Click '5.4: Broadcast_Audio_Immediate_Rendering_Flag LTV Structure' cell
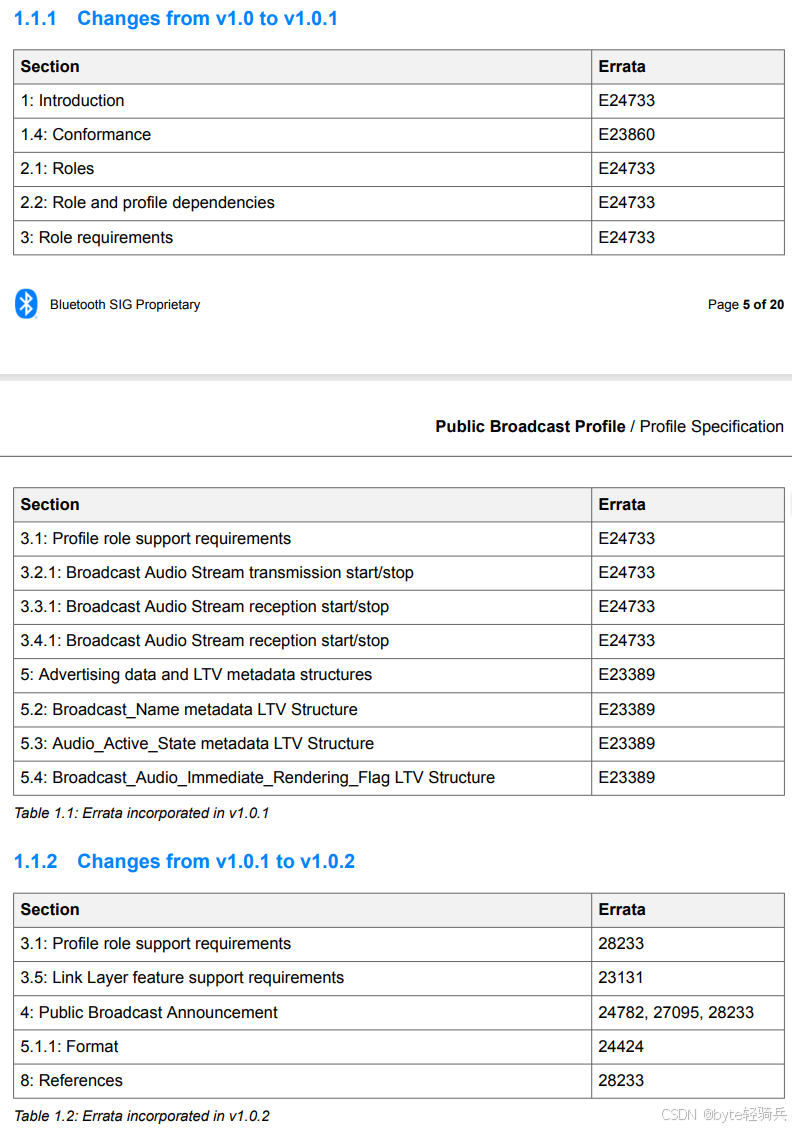This screenshot has width=792, height=1128. coord(302,778)
